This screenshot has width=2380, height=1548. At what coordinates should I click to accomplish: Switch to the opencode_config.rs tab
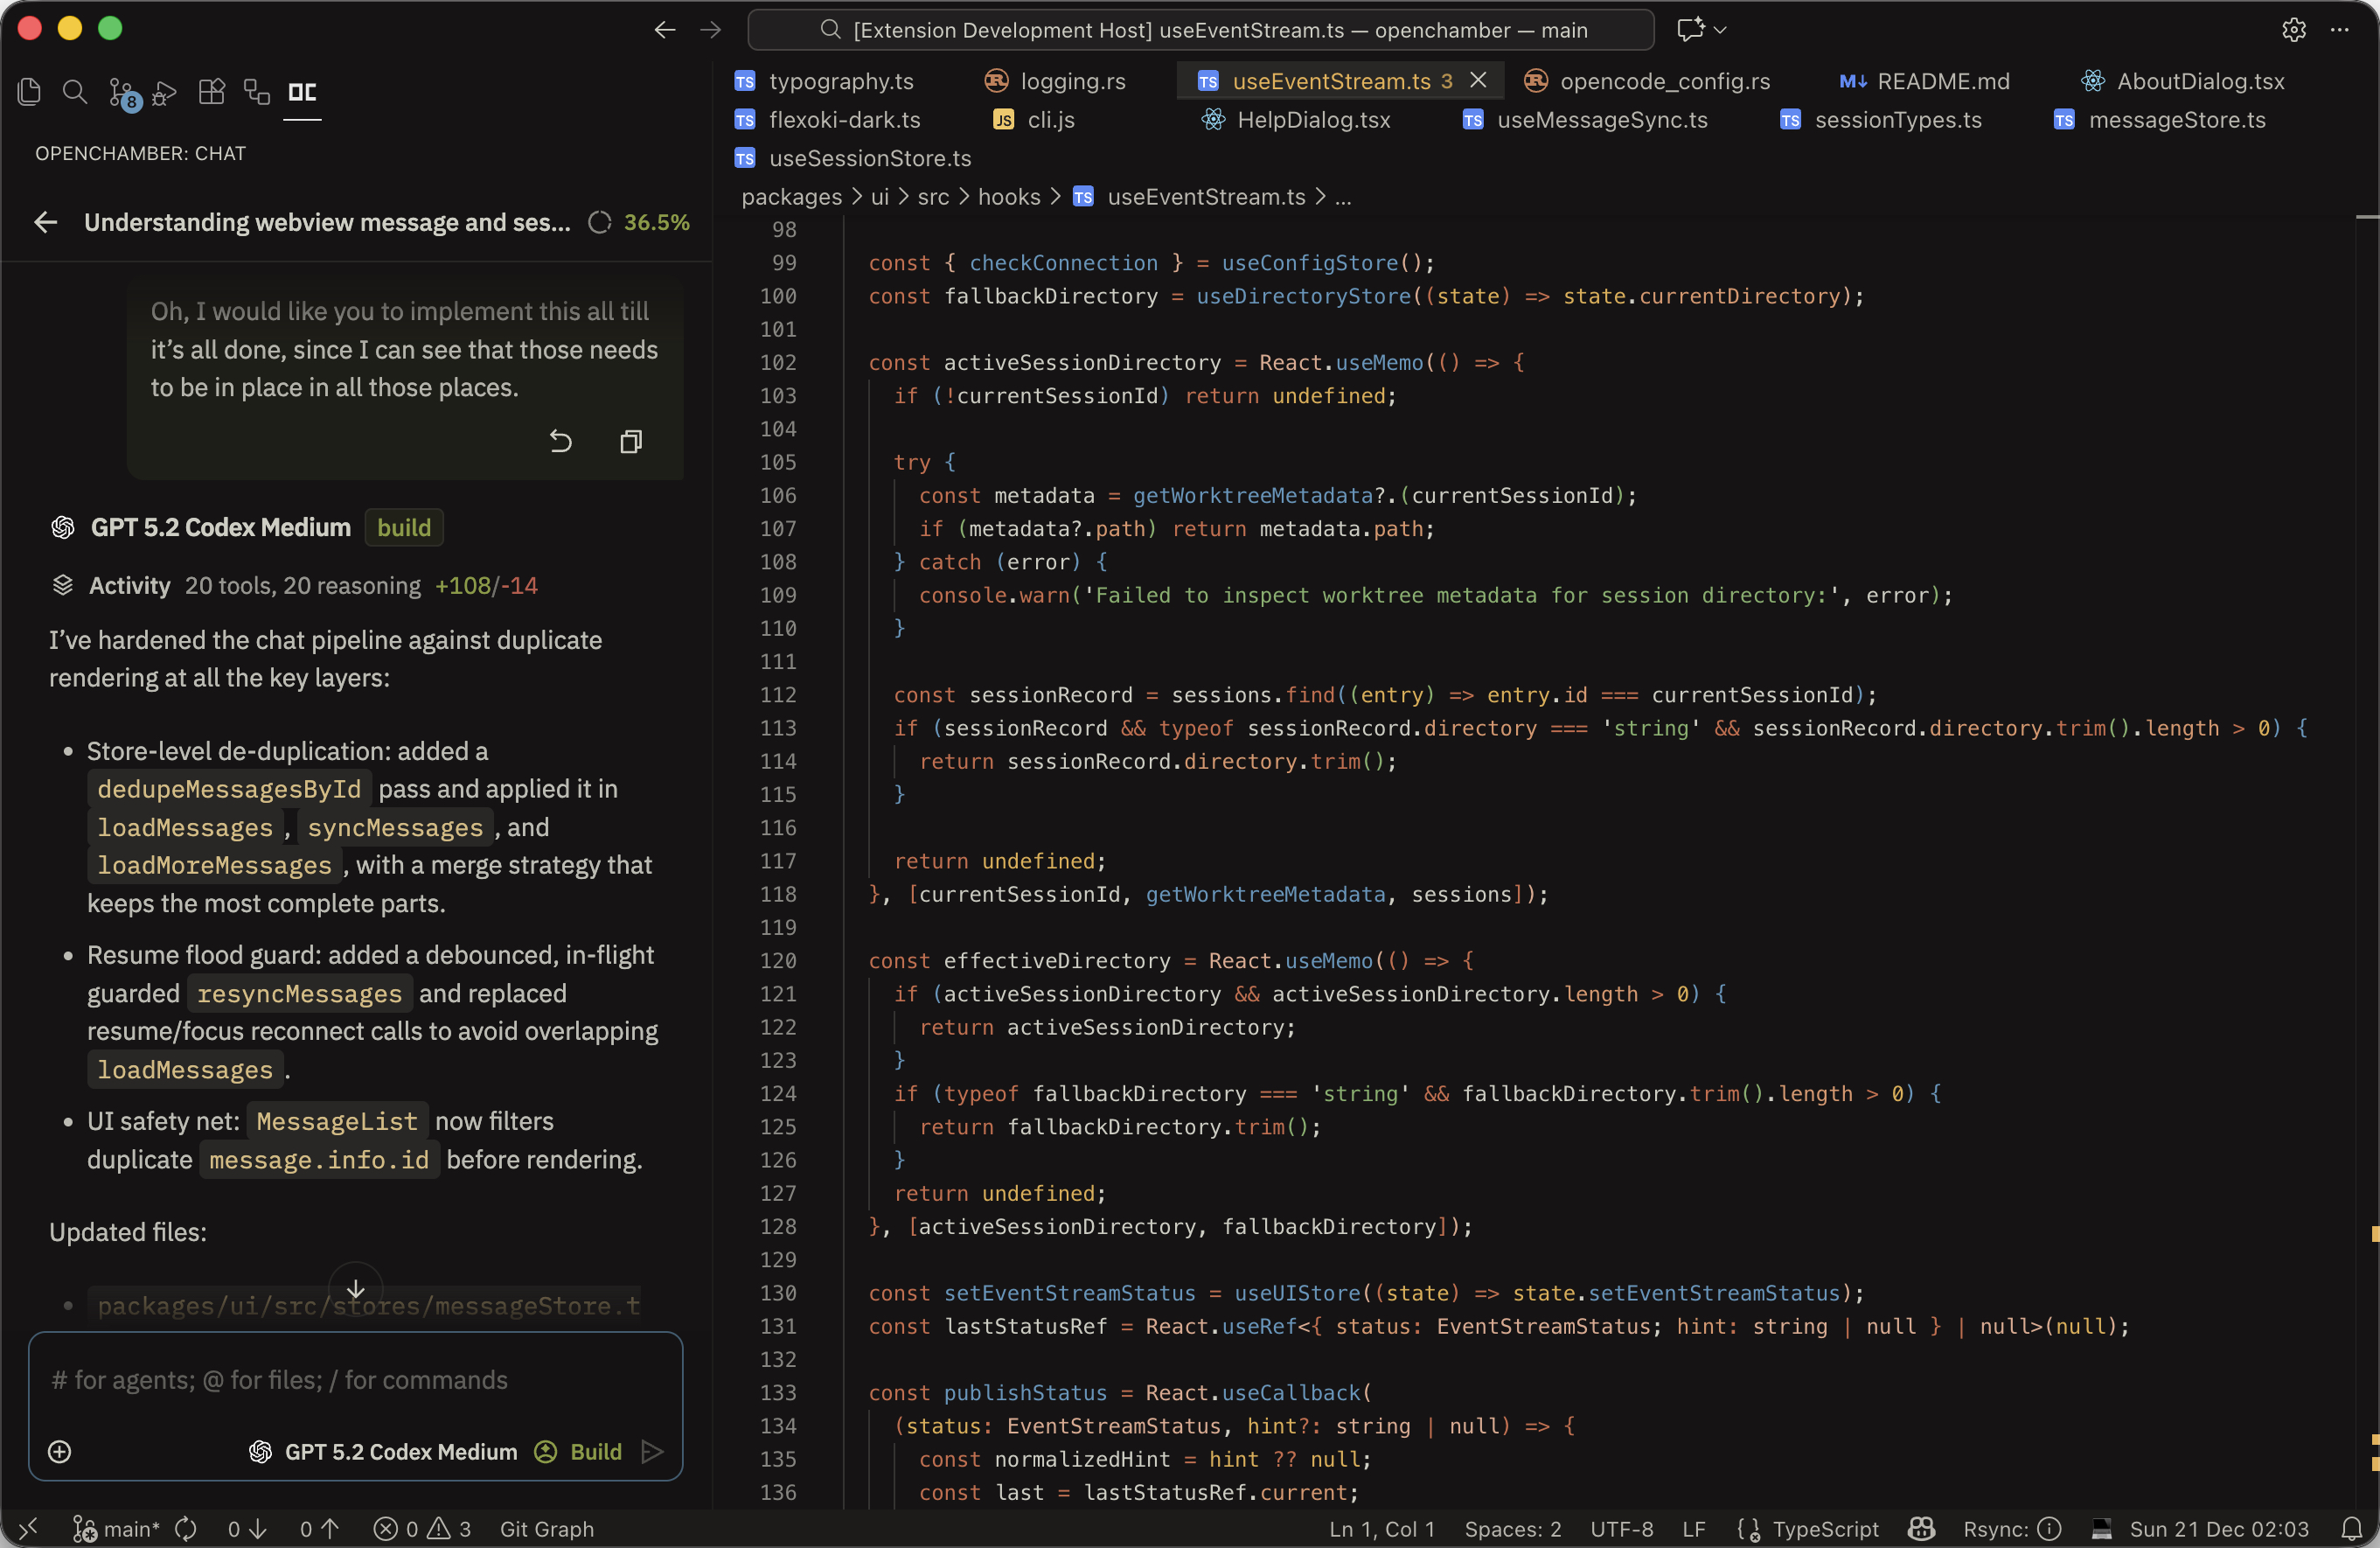click(1647, 81)
